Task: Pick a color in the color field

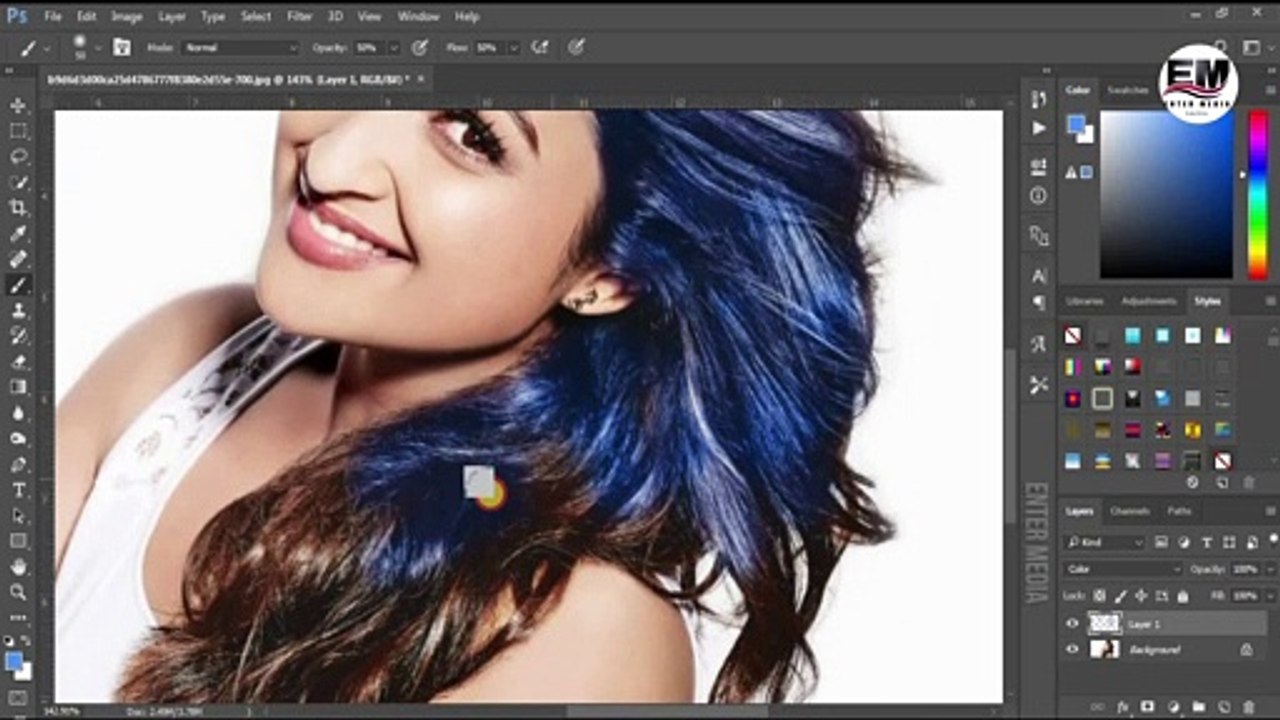Action: [1166, 194]
